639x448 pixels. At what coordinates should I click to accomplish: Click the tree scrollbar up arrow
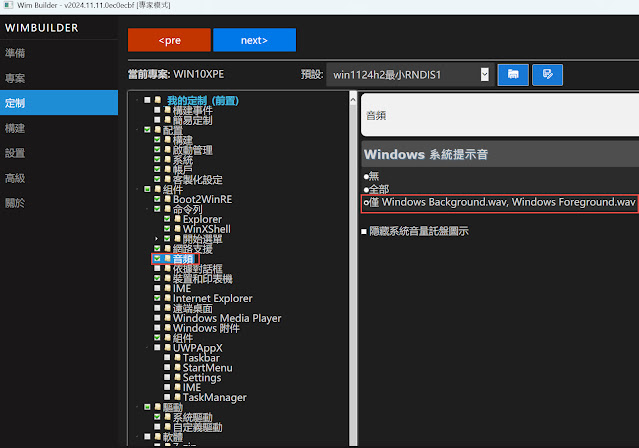353,99
